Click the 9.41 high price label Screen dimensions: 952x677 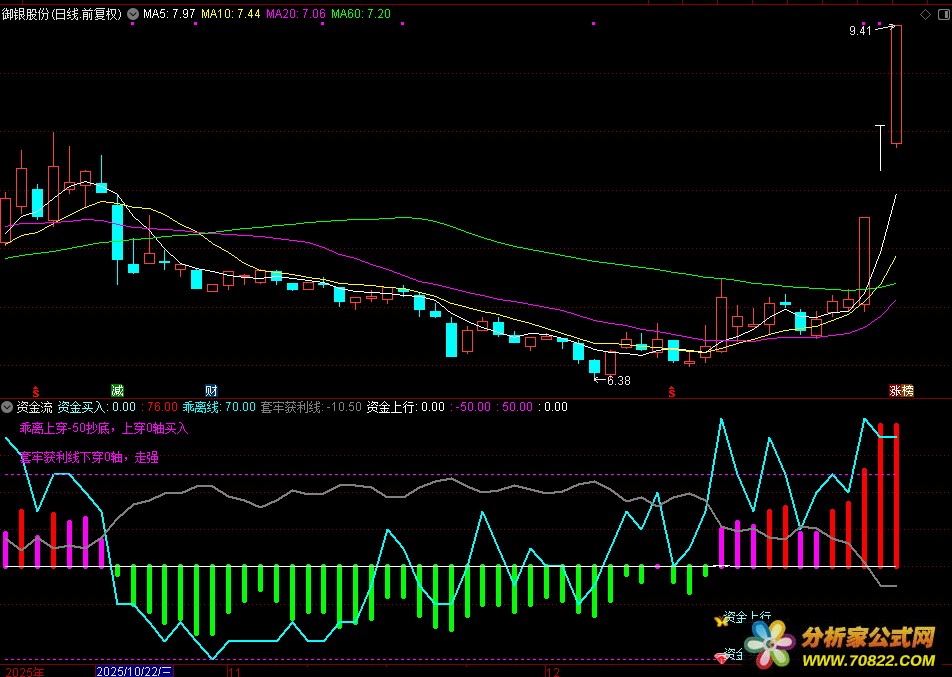click(859, 32)
